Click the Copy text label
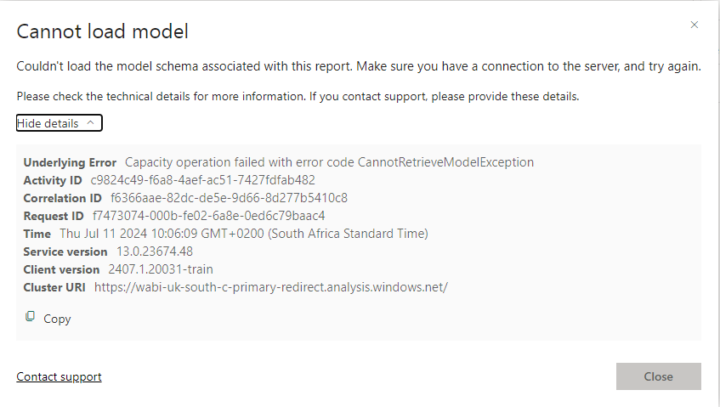720x407 pixels. click(58, 319)
